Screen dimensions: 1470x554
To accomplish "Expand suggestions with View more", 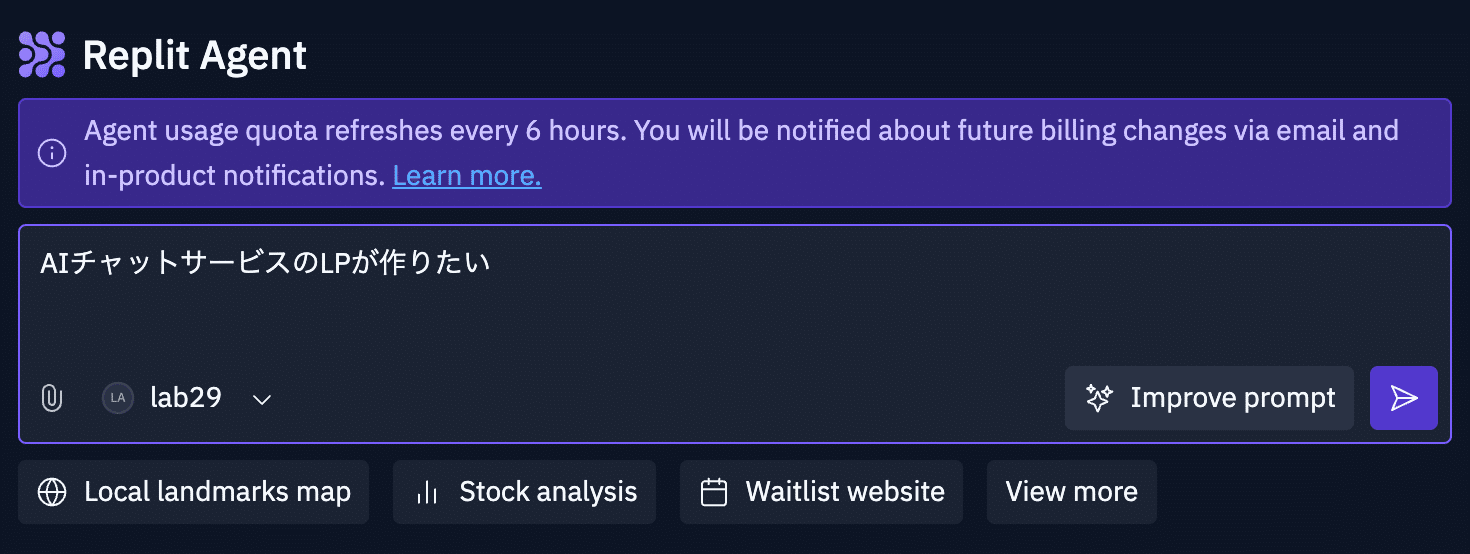I will 1071,492.
